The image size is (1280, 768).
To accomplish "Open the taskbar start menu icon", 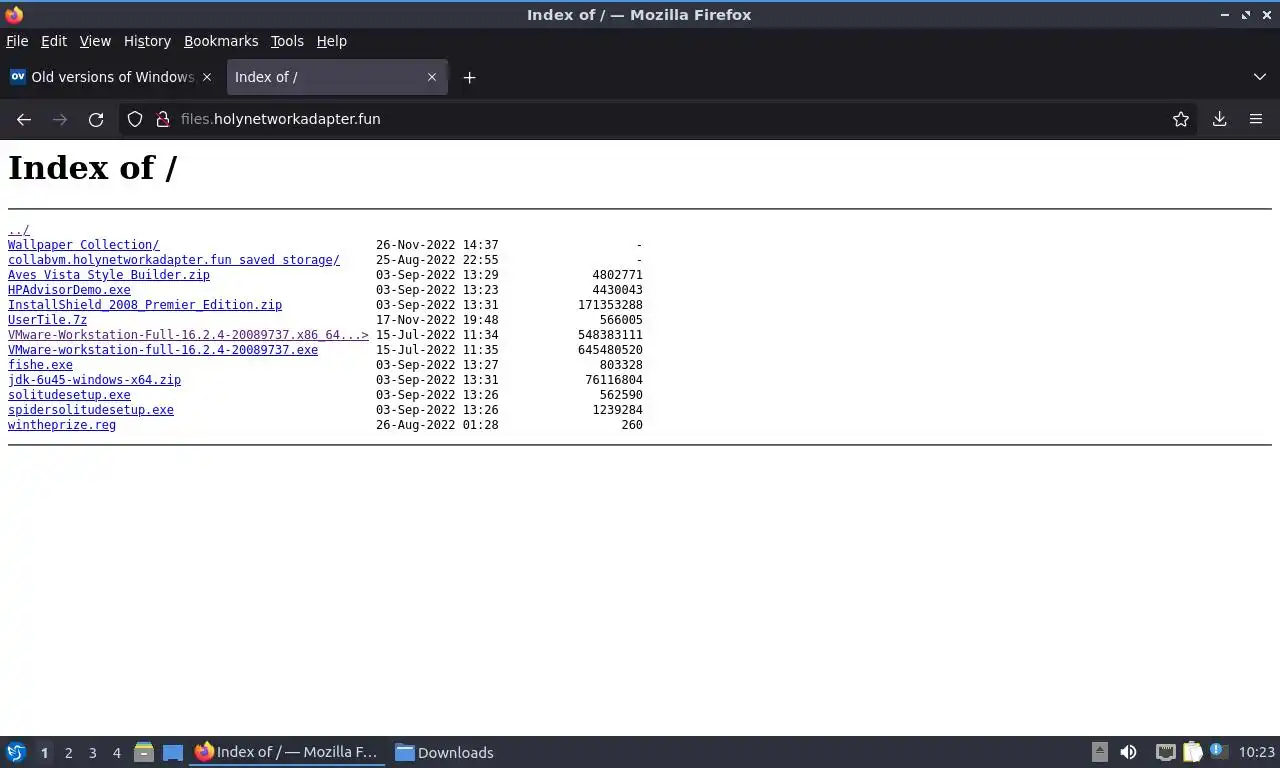I will [x=16, y=752].
